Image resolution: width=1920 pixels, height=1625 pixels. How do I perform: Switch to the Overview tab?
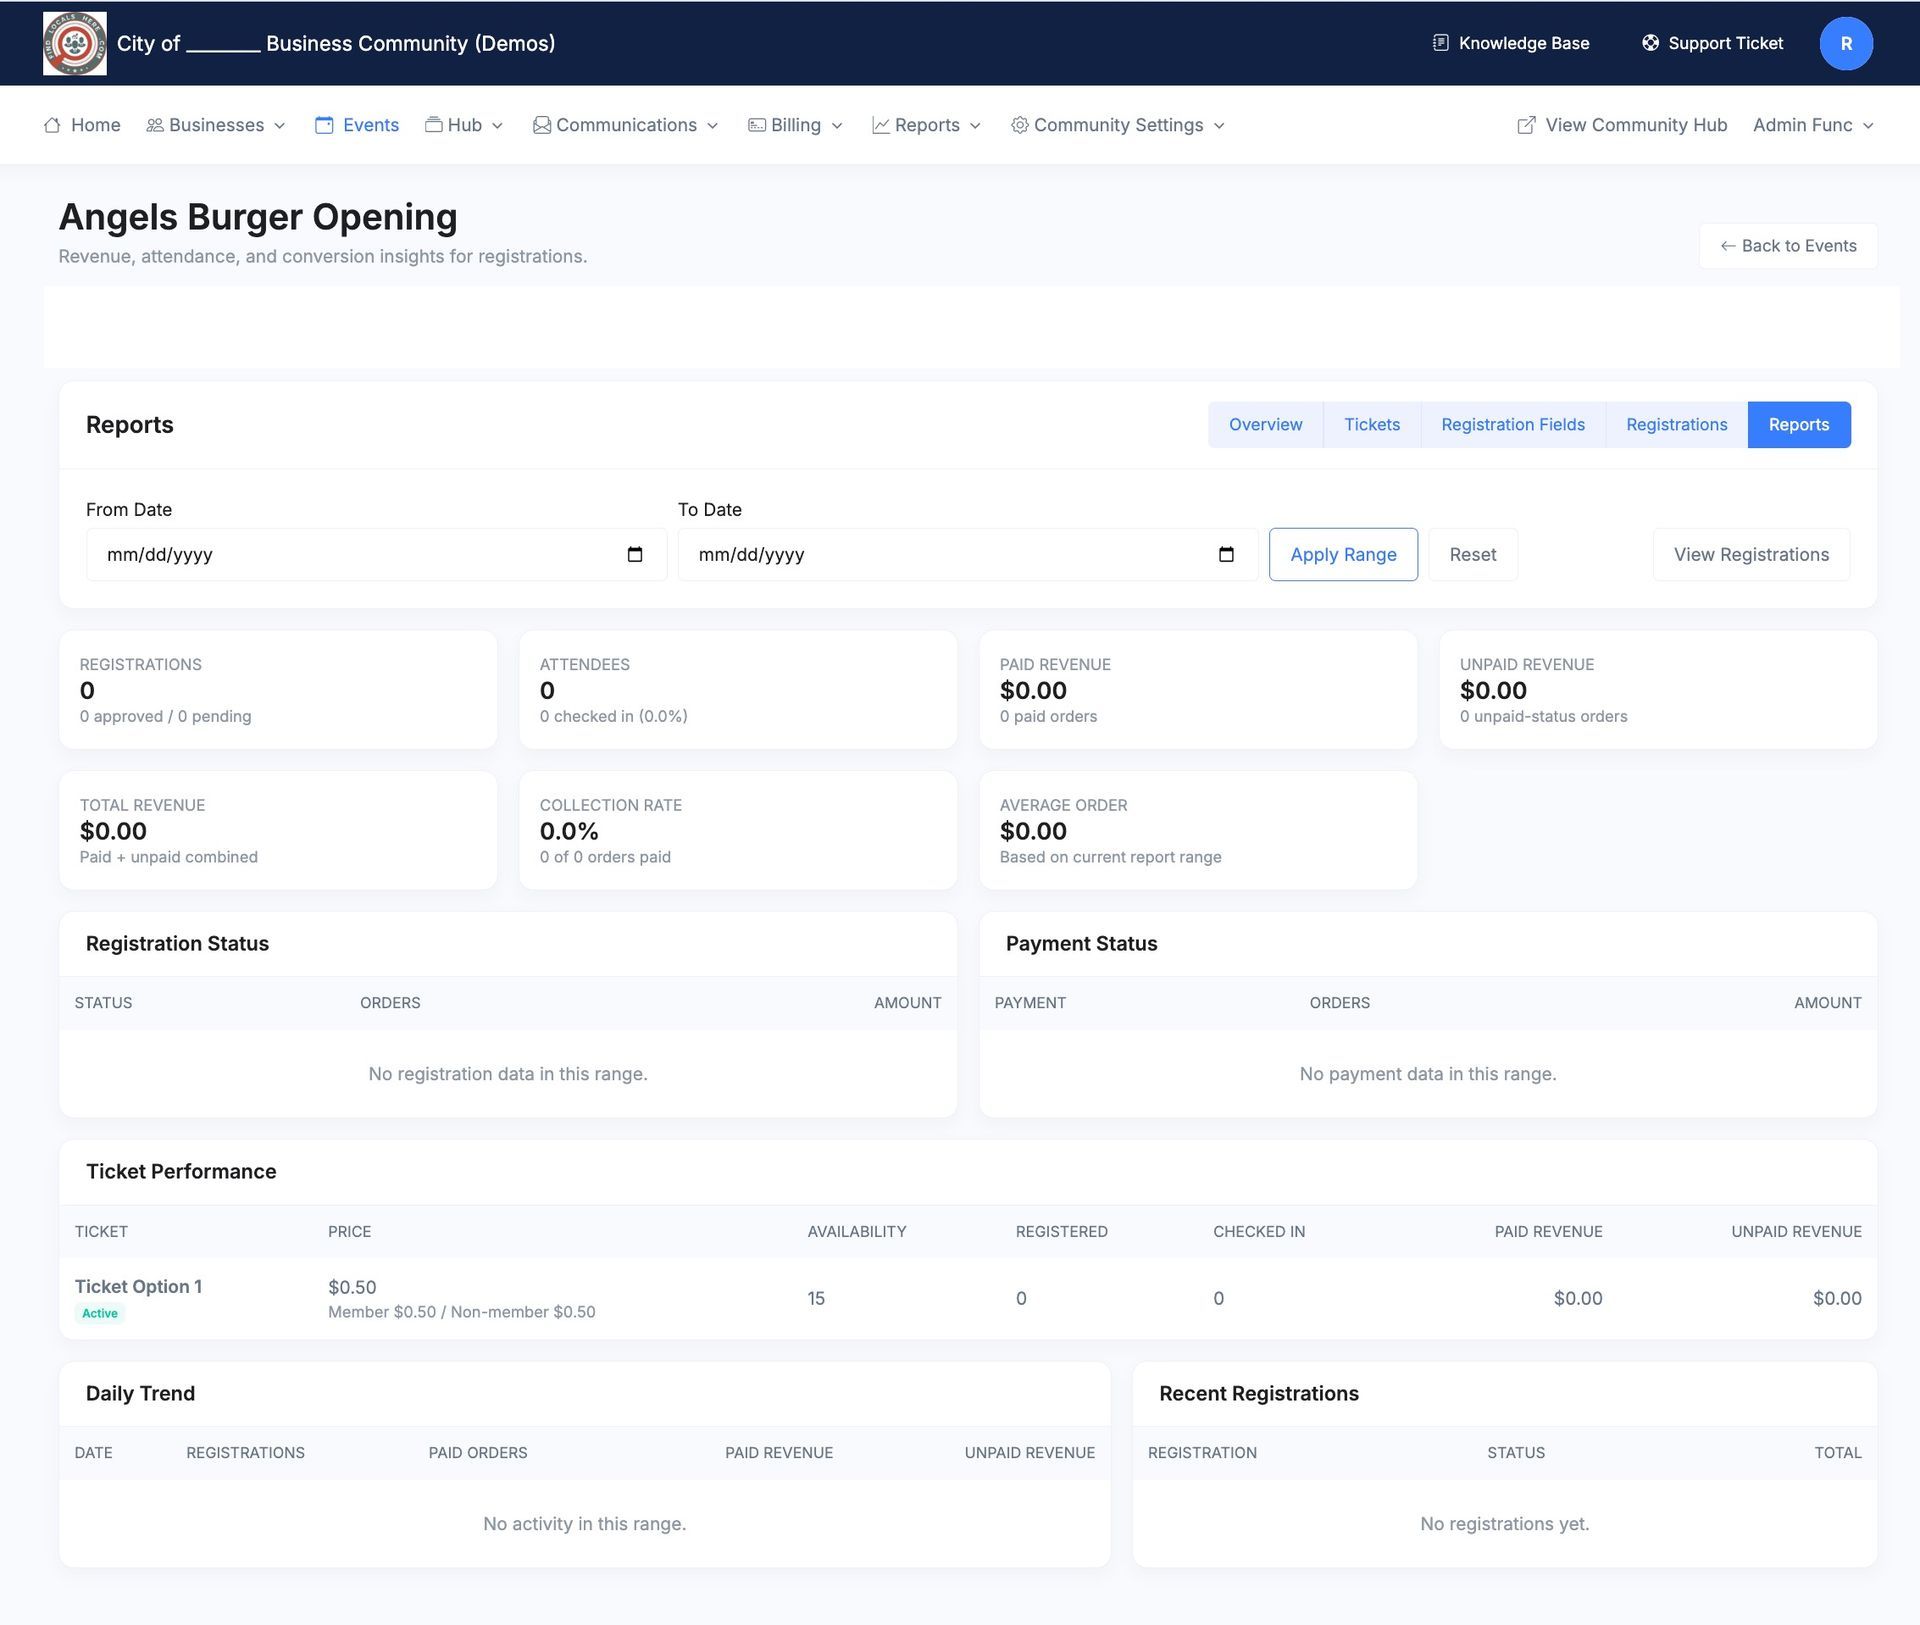[1265, 424]
